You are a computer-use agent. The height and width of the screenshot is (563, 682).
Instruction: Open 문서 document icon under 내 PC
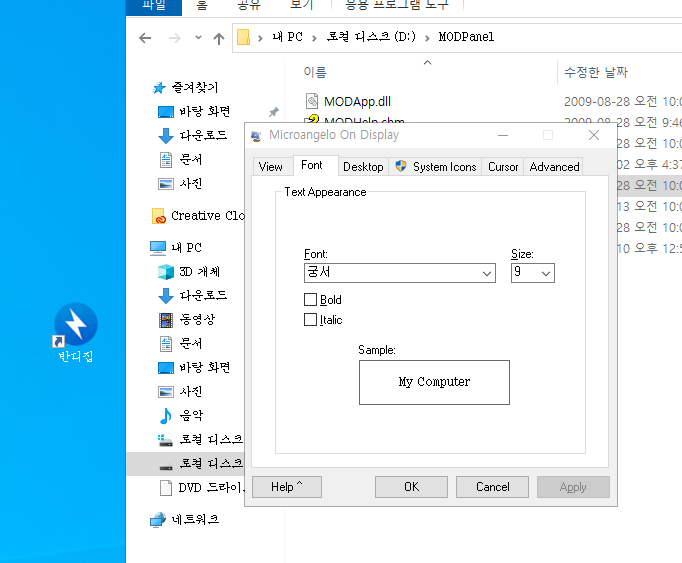pos(166,344)
